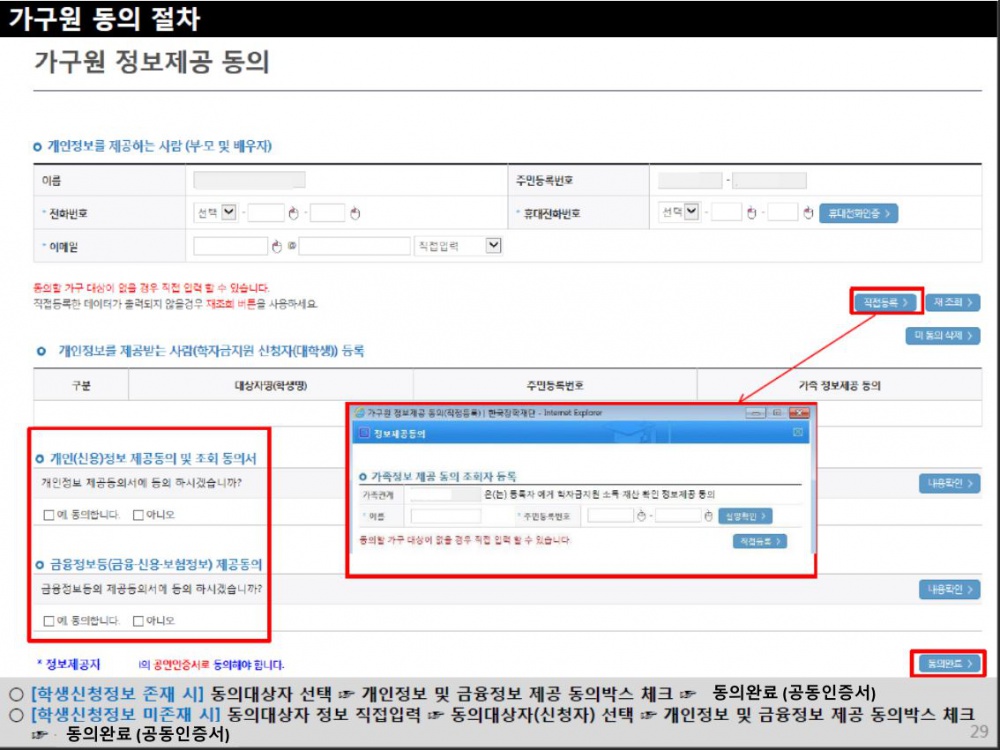Screen dimensions: 1000x750
Task: Click the mouse icon beside 주민등록번호 in popup
Action: 641,516
